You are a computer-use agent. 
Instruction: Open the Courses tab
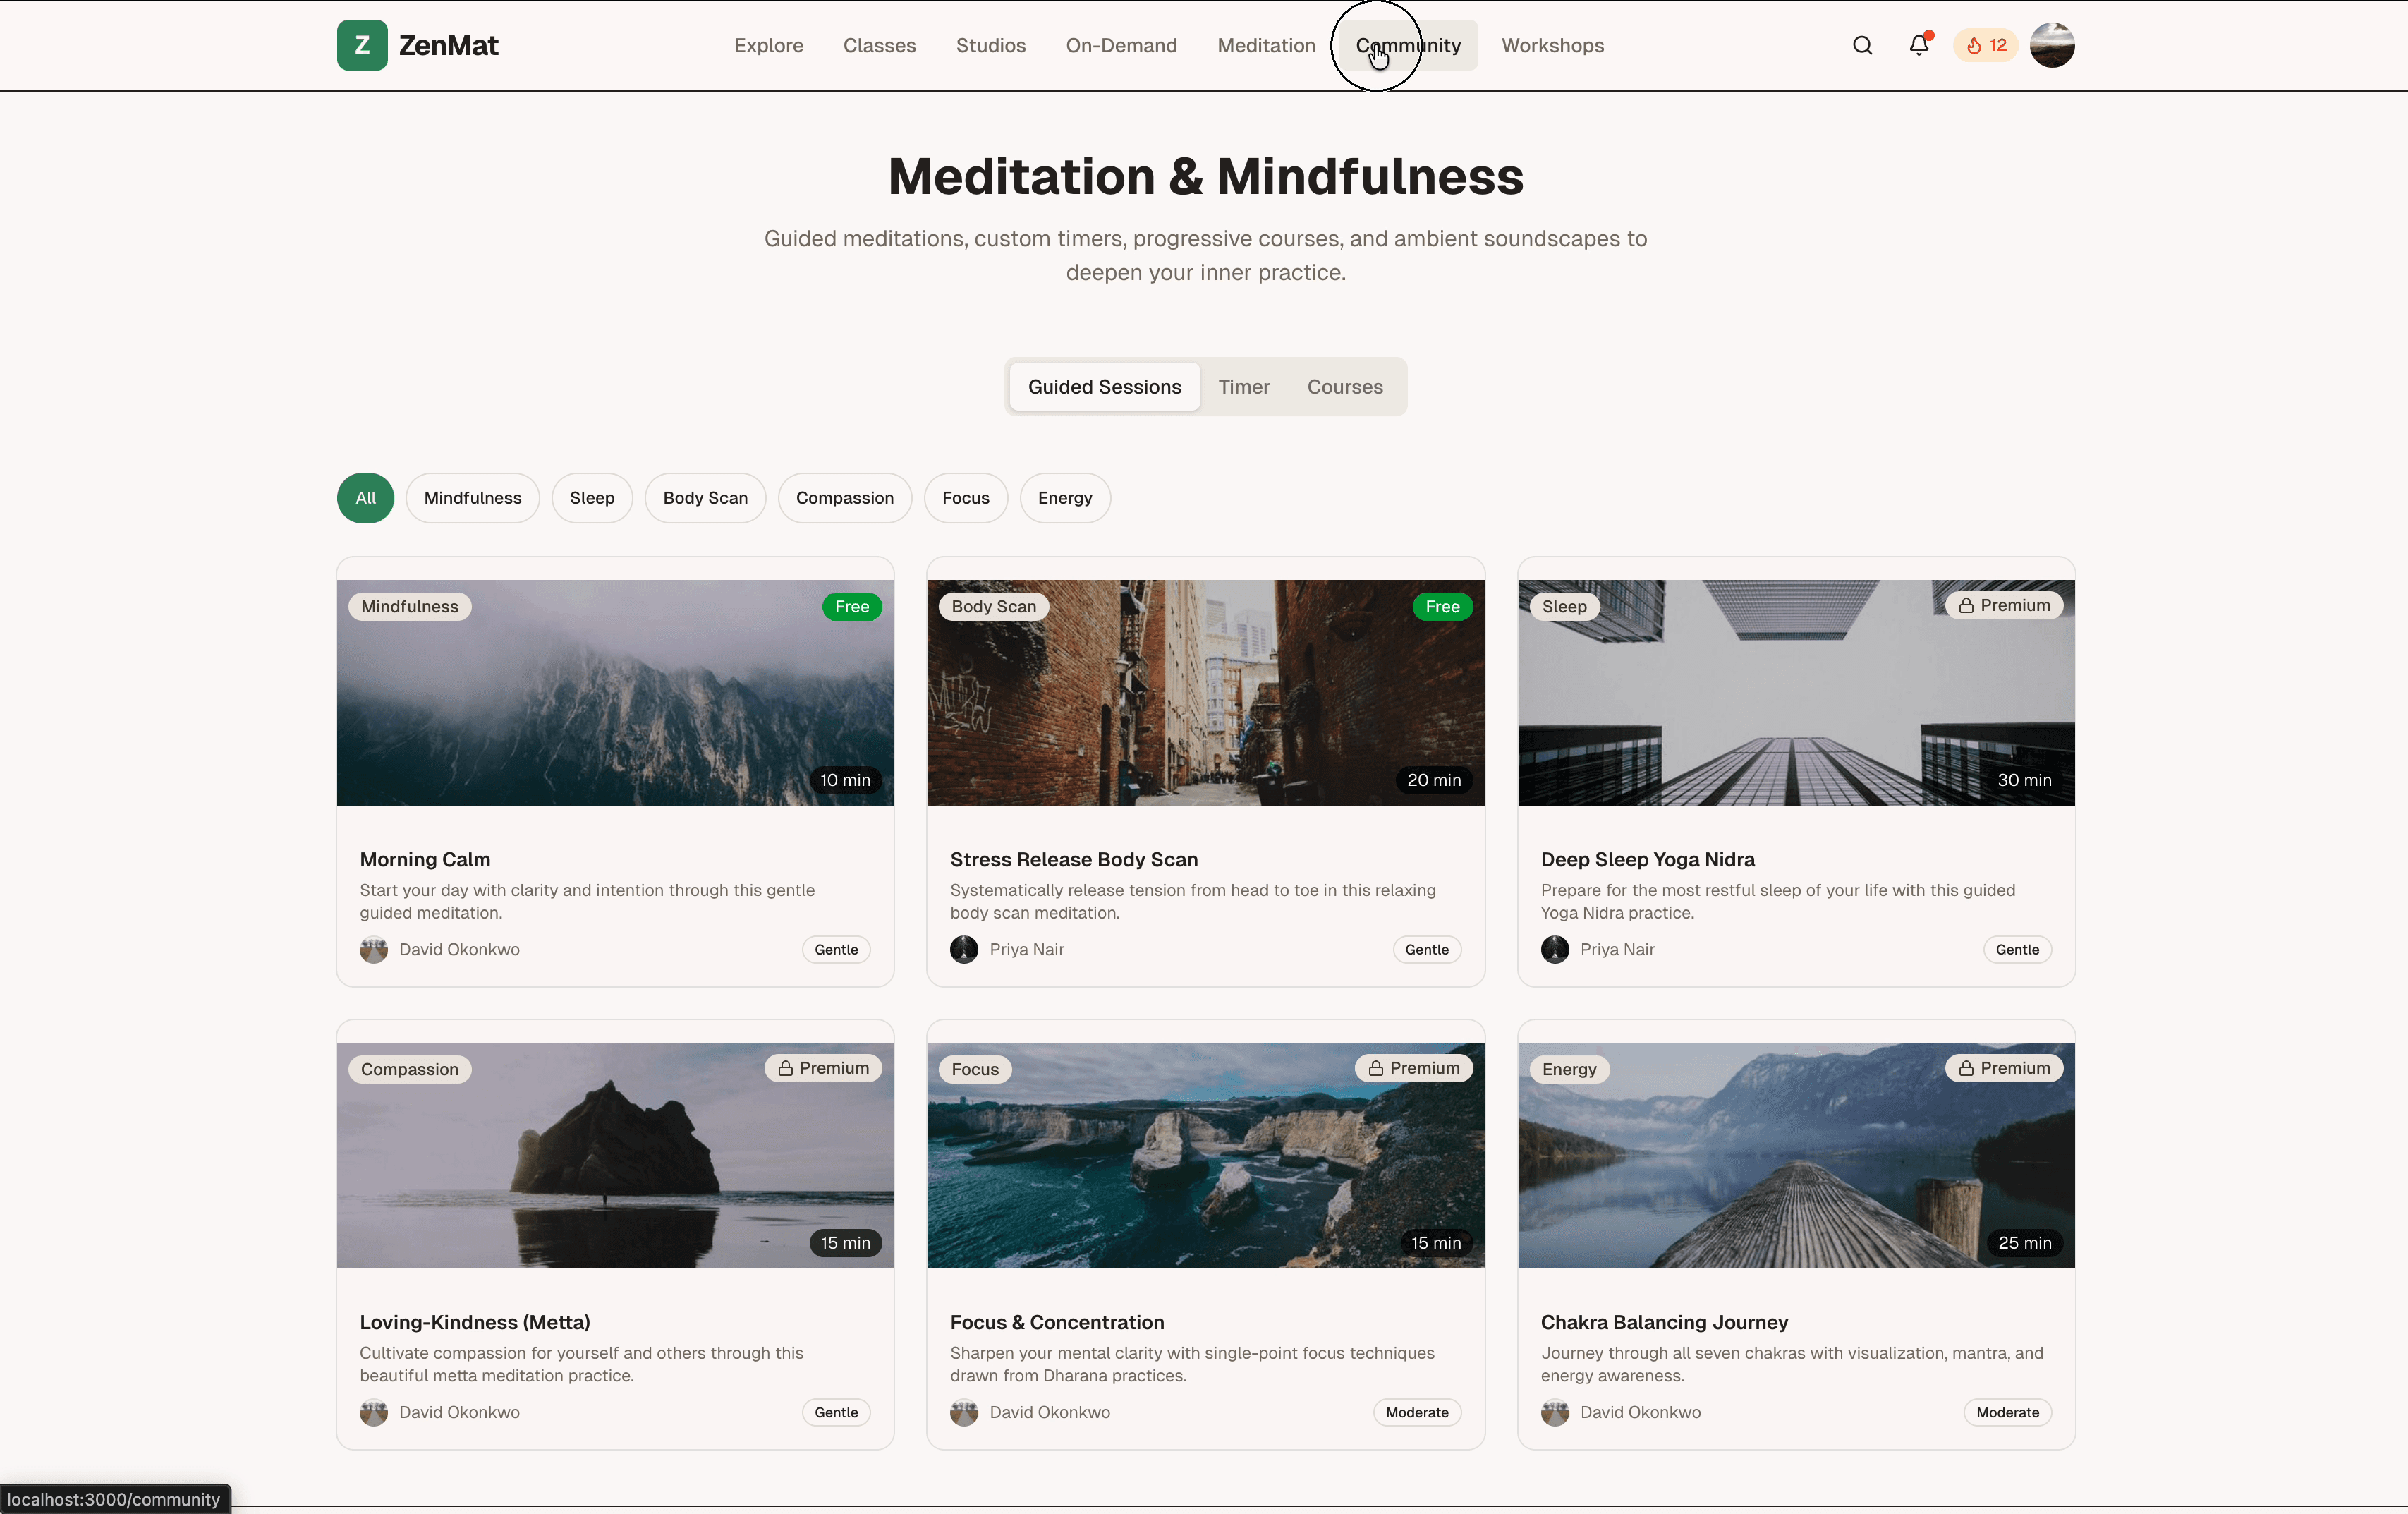pos(1344,386)
